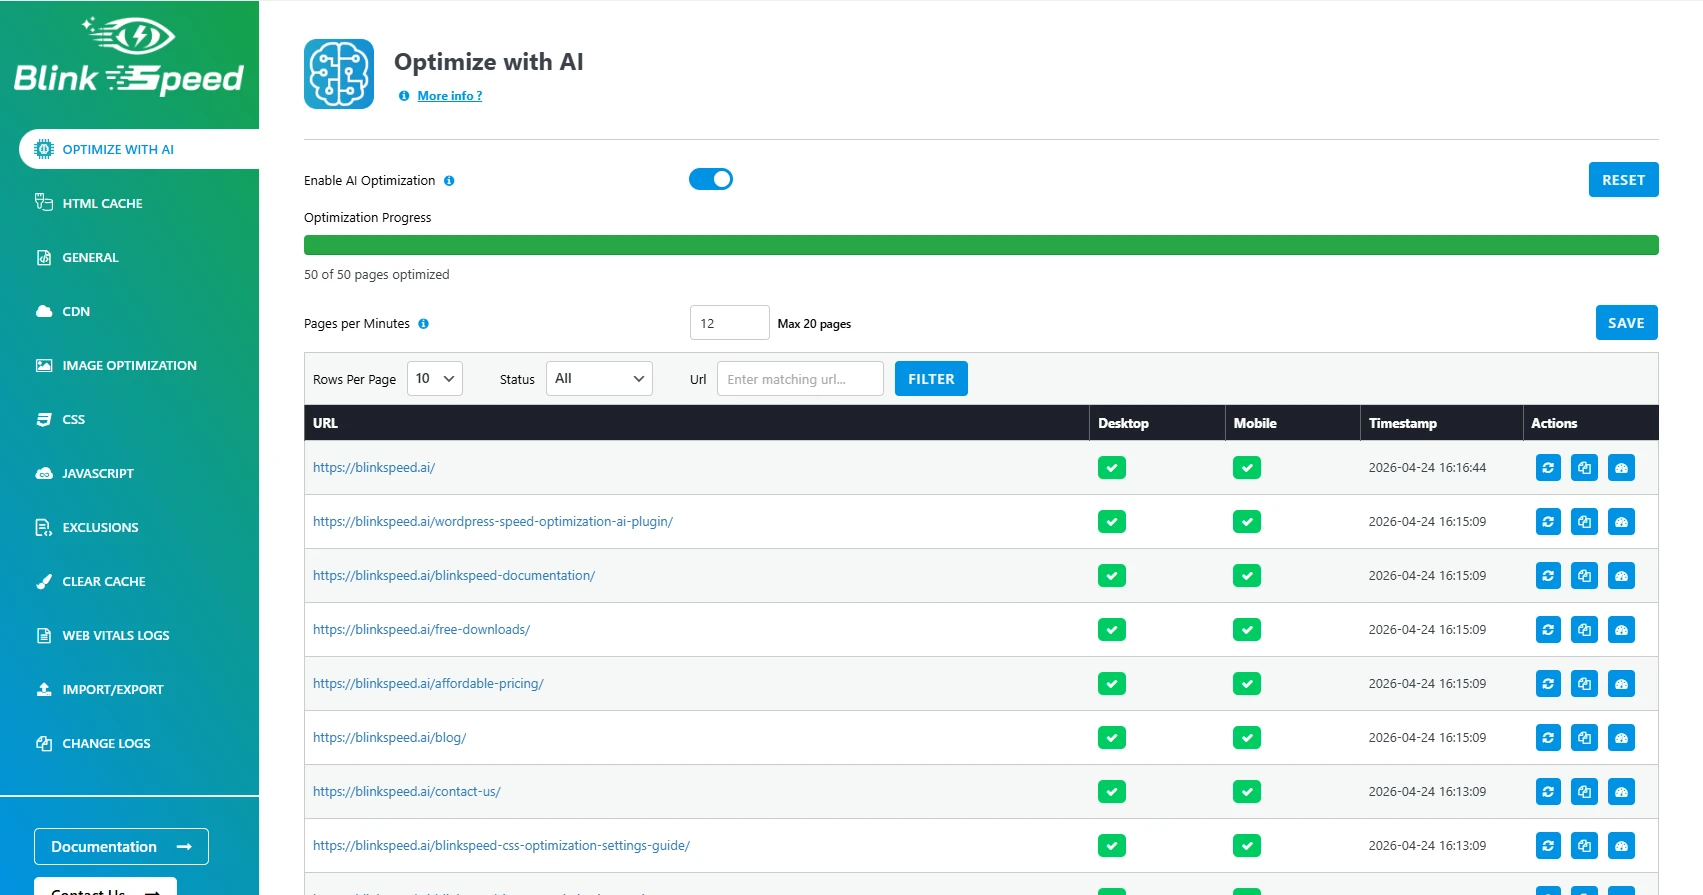Speed gauge icon in the blog row
Screen dimensions: 1703x895
pos(1621,738)
